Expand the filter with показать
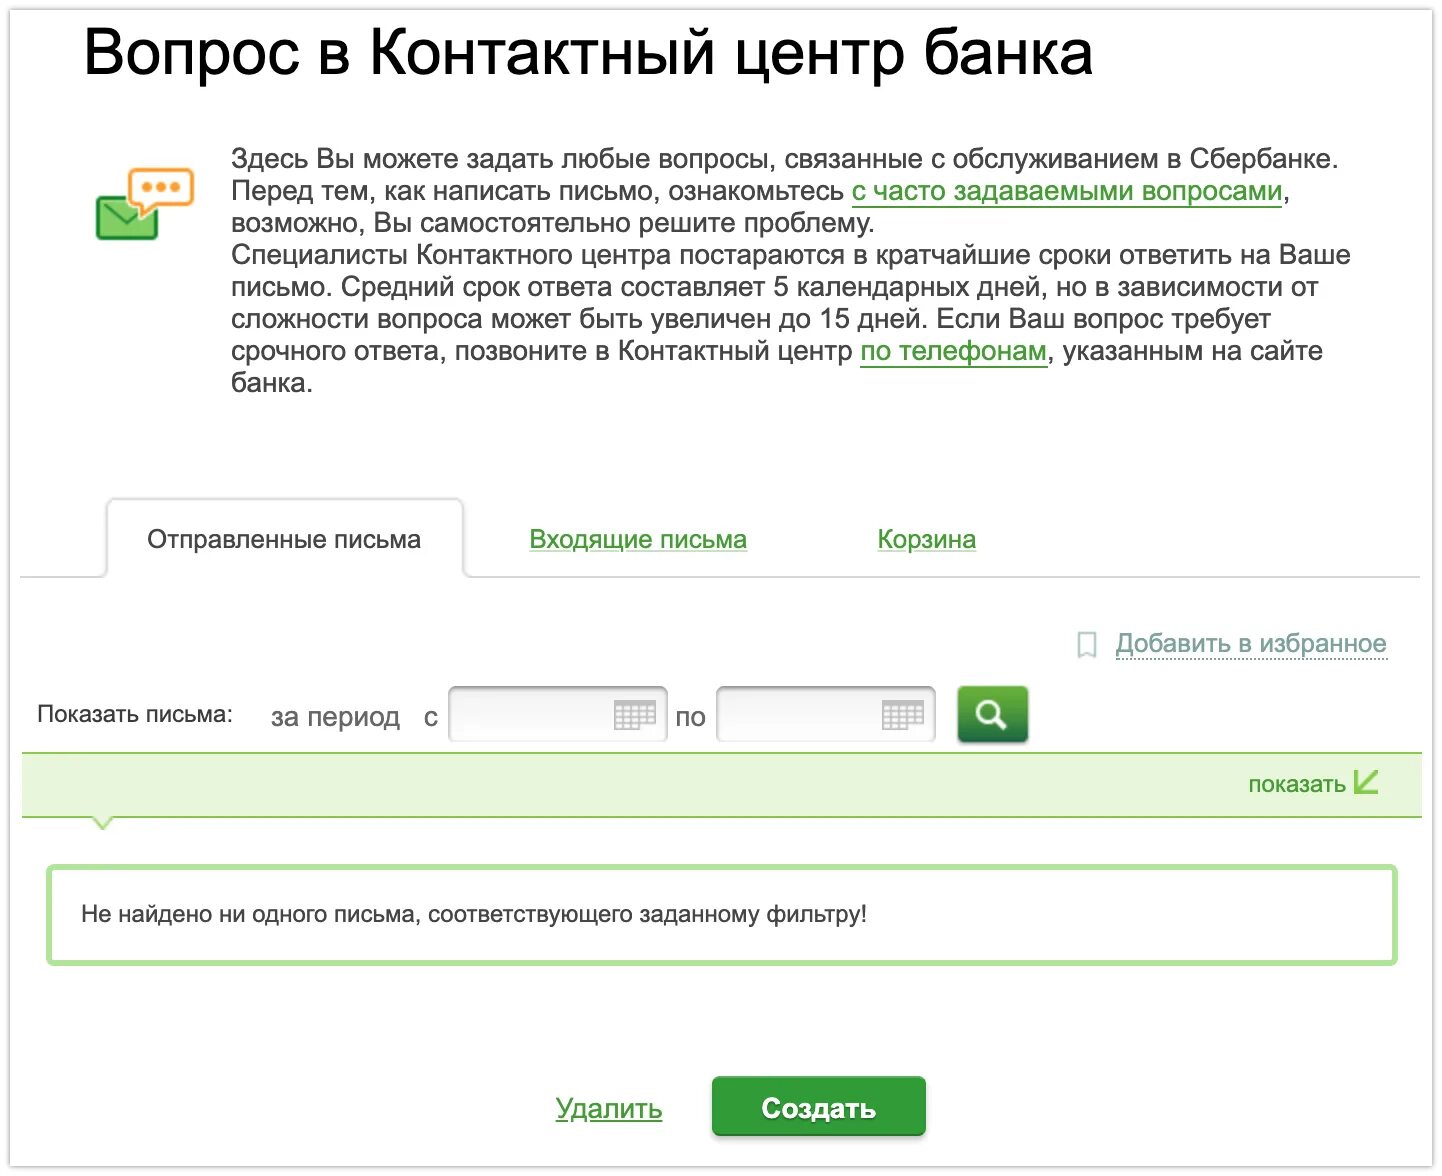Viewport: 1442px width, 1176px height. (1297, 785)
